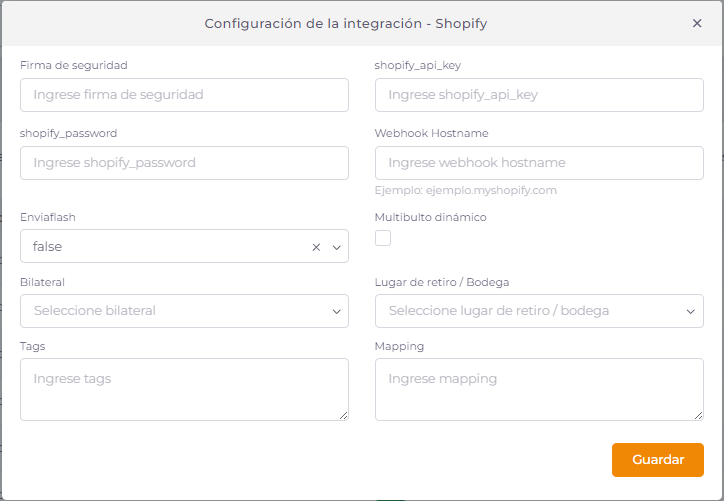
Task: Click the Bilateral placeholder text
Action: point(95,311)
